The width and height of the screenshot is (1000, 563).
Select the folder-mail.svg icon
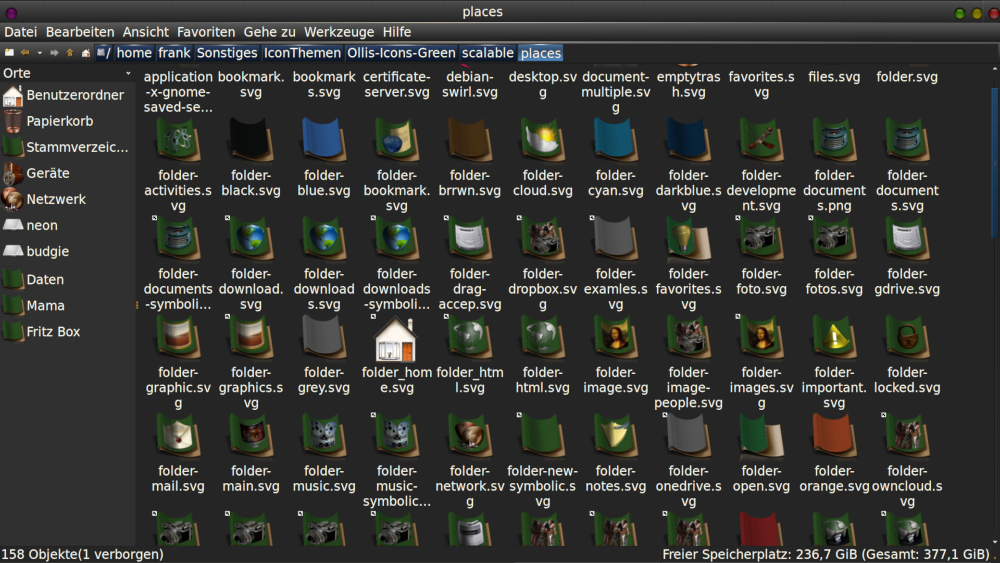pos(178,437)
